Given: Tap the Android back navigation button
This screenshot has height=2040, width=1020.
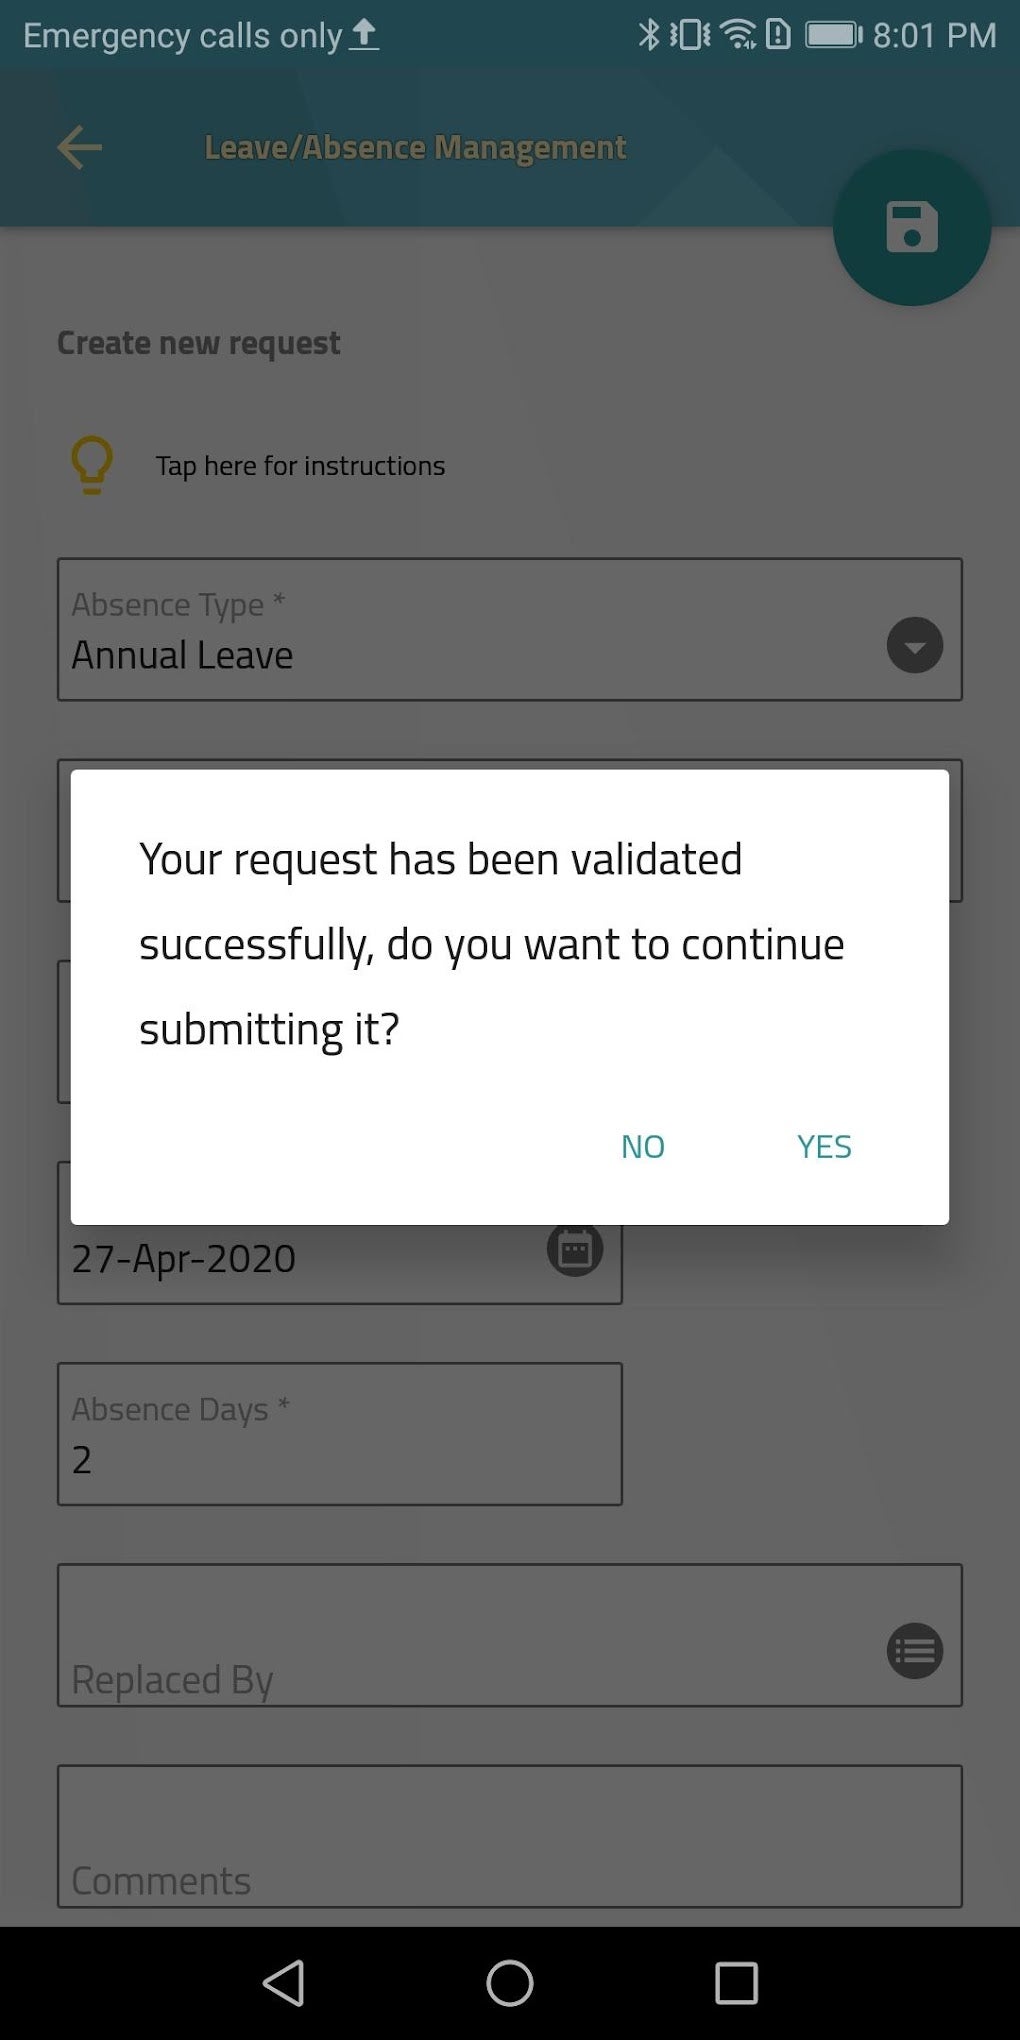Looking at the screenshot, I should tap(284, 1983).
